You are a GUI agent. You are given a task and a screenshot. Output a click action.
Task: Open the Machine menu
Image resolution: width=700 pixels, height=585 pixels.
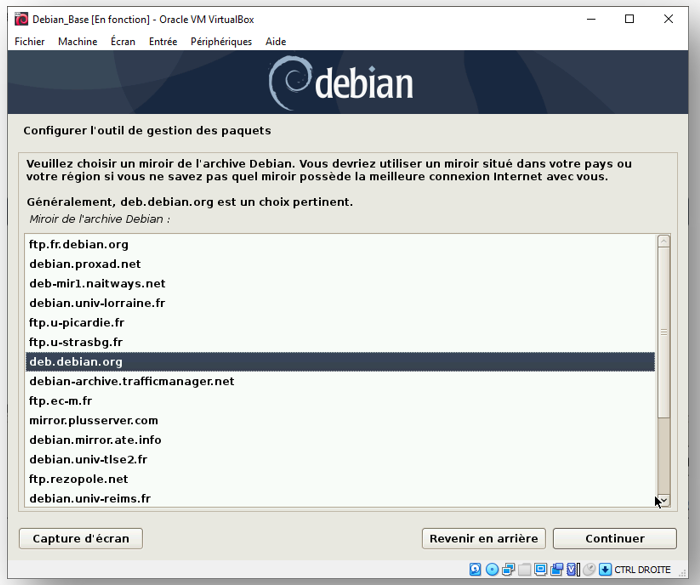(78, 42)
